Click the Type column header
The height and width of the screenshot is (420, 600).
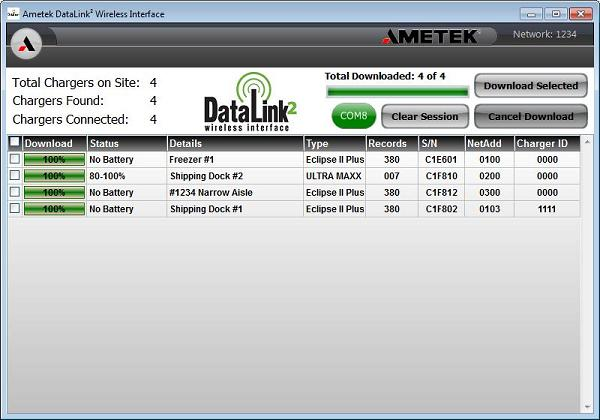click(x=333, y=144)
